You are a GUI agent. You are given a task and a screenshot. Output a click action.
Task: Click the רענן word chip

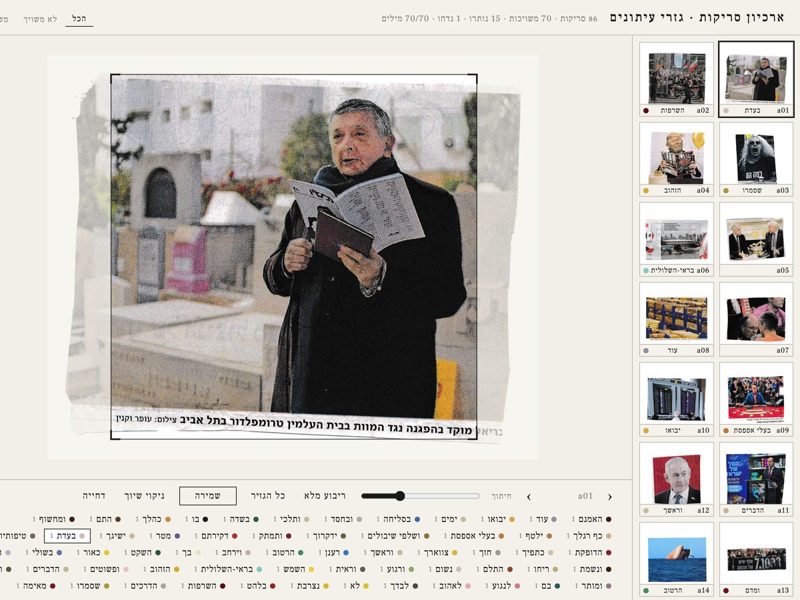pos(334,553)
